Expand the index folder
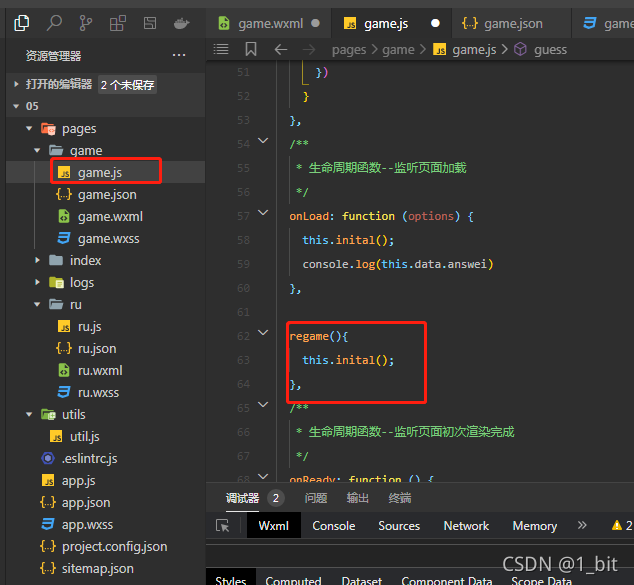634x585 pixels. 37,260
